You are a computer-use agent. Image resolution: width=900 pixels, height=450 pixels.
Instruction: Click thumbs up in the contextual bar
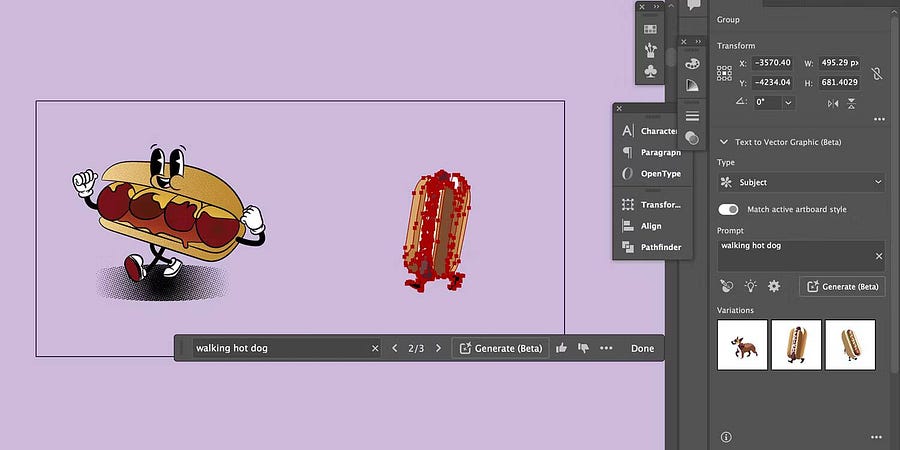pyautogui.click(x=561, y=348)
